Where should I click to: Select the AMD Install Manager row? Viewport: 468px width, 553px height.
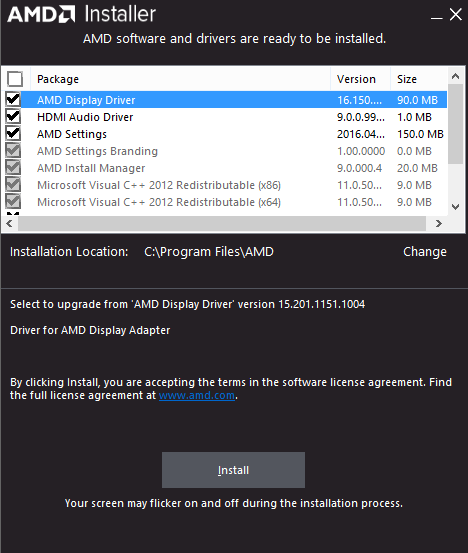[234, 168]
